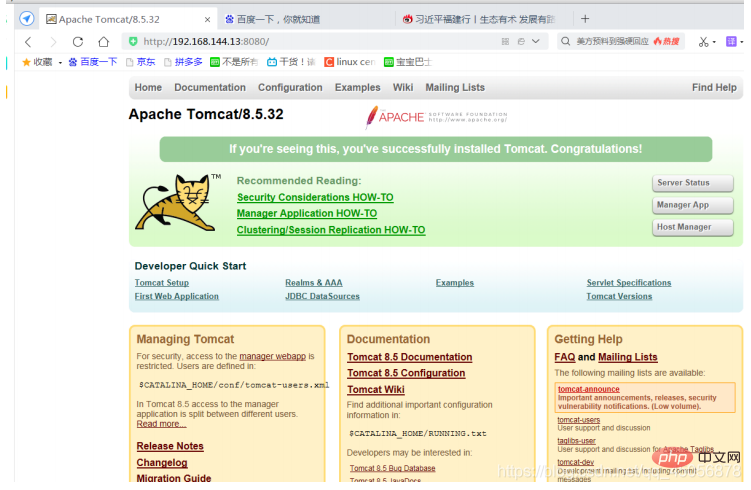This screenshot has height=490, width=751.
Task: Click the green security shield icon
Action: point(133,42)
